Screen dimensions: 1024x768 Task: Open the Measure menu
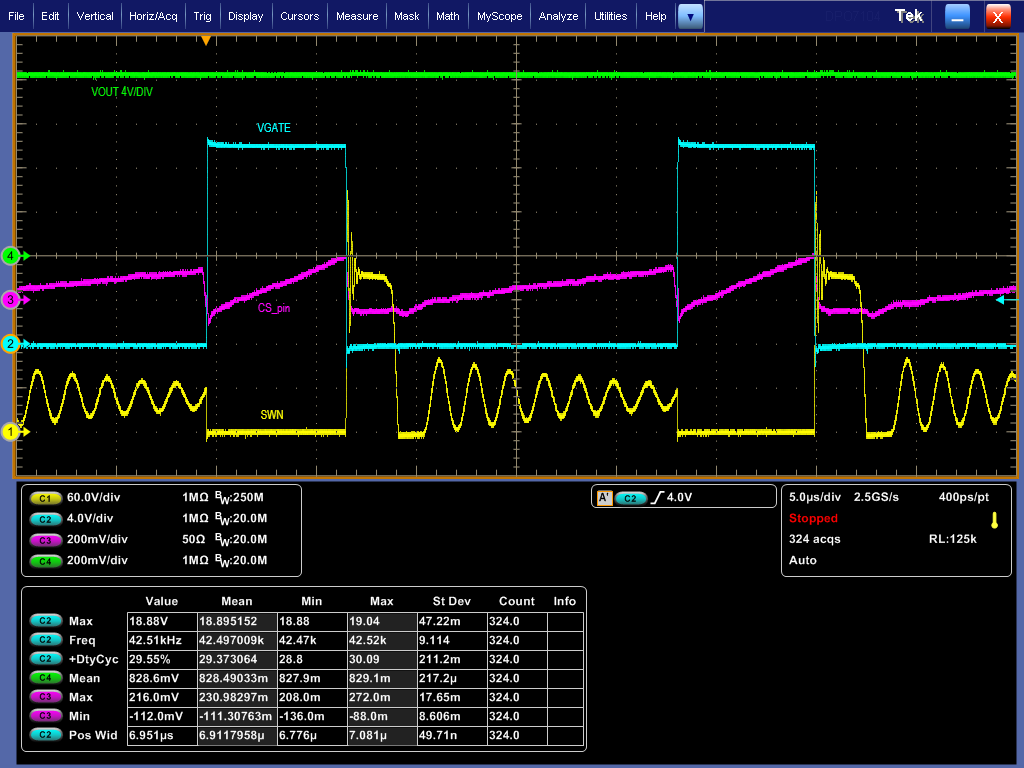[357, 16]
